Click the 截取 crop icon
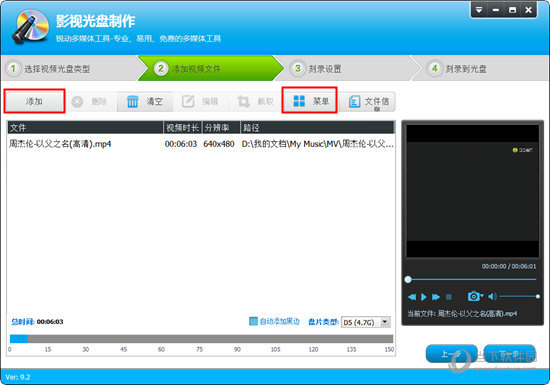Image resolution: width=550 pixels, height=385 pixels. [x=243, y=102]
